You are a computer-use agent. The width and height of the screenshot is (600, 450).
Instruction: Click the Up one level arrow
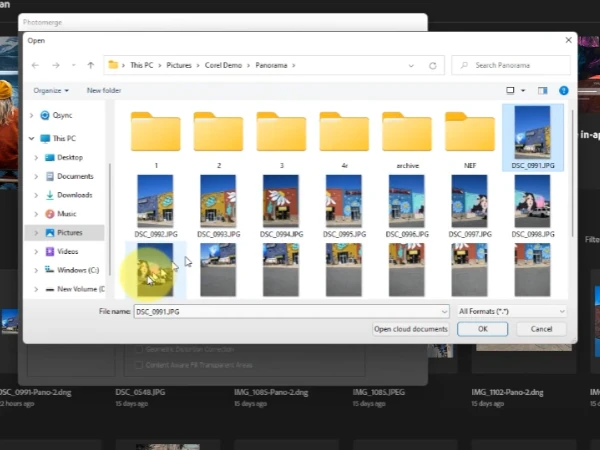click(x=91, y=65)
